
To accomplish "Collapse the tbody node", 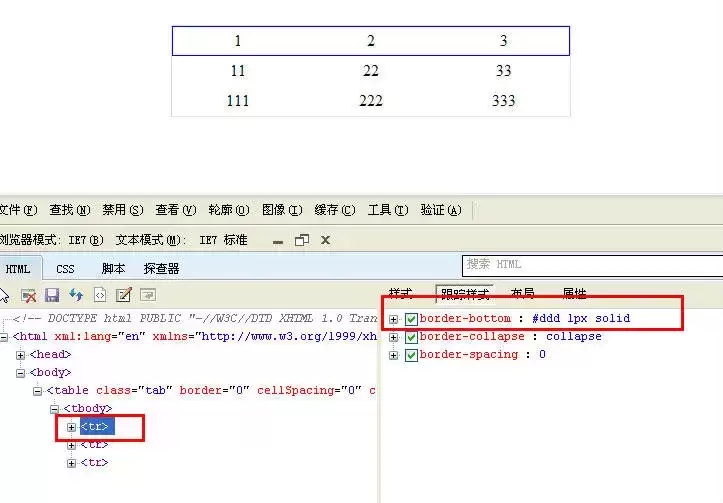I will tap(54, 409).
